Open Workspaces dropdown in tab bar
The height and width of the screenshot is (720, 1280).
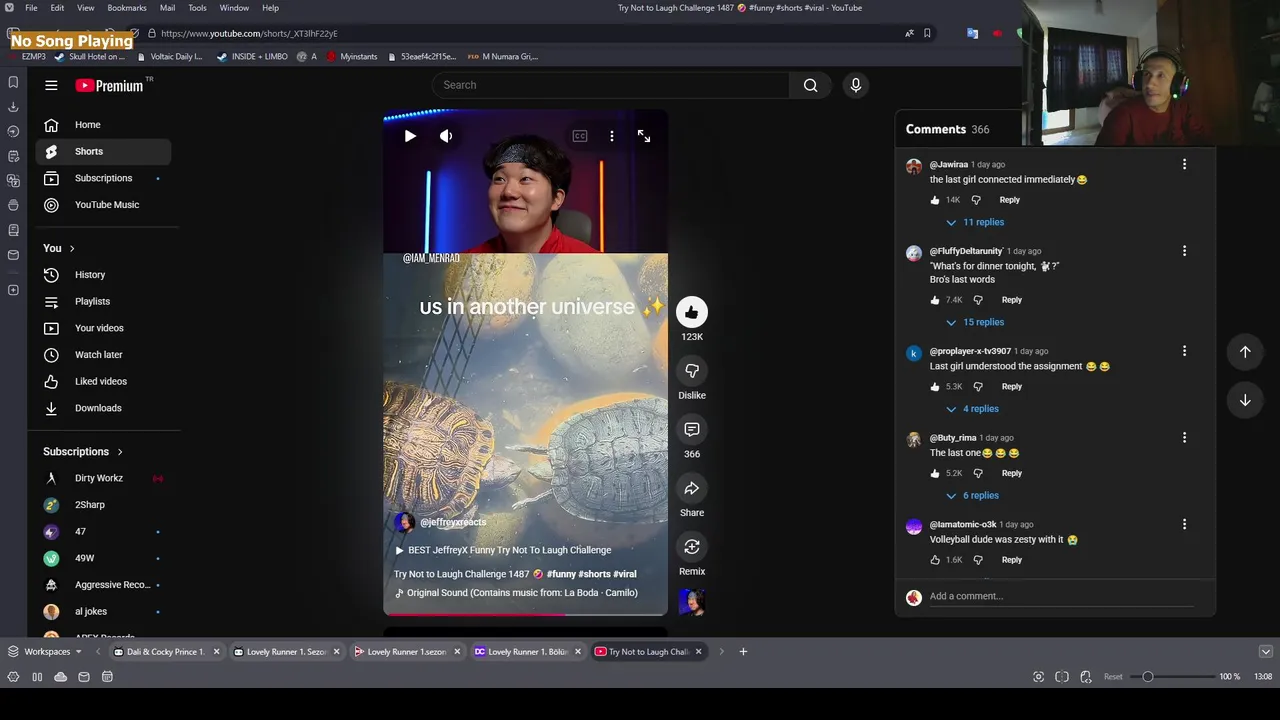point(45,652)
